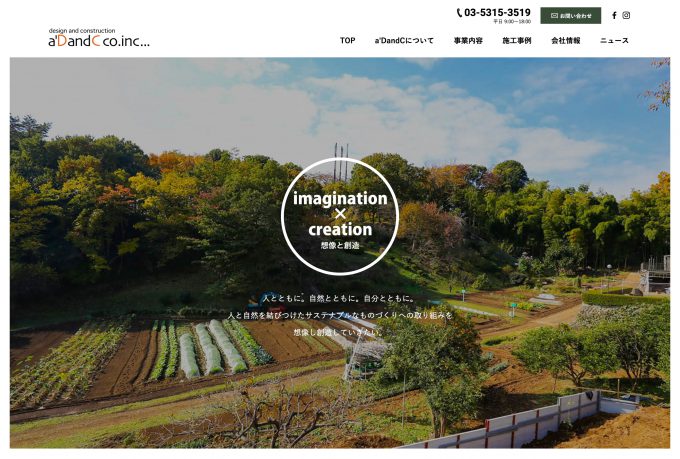Click the envelope icon in contact button
Screen dimensions: 680x459
pos(554,16)
